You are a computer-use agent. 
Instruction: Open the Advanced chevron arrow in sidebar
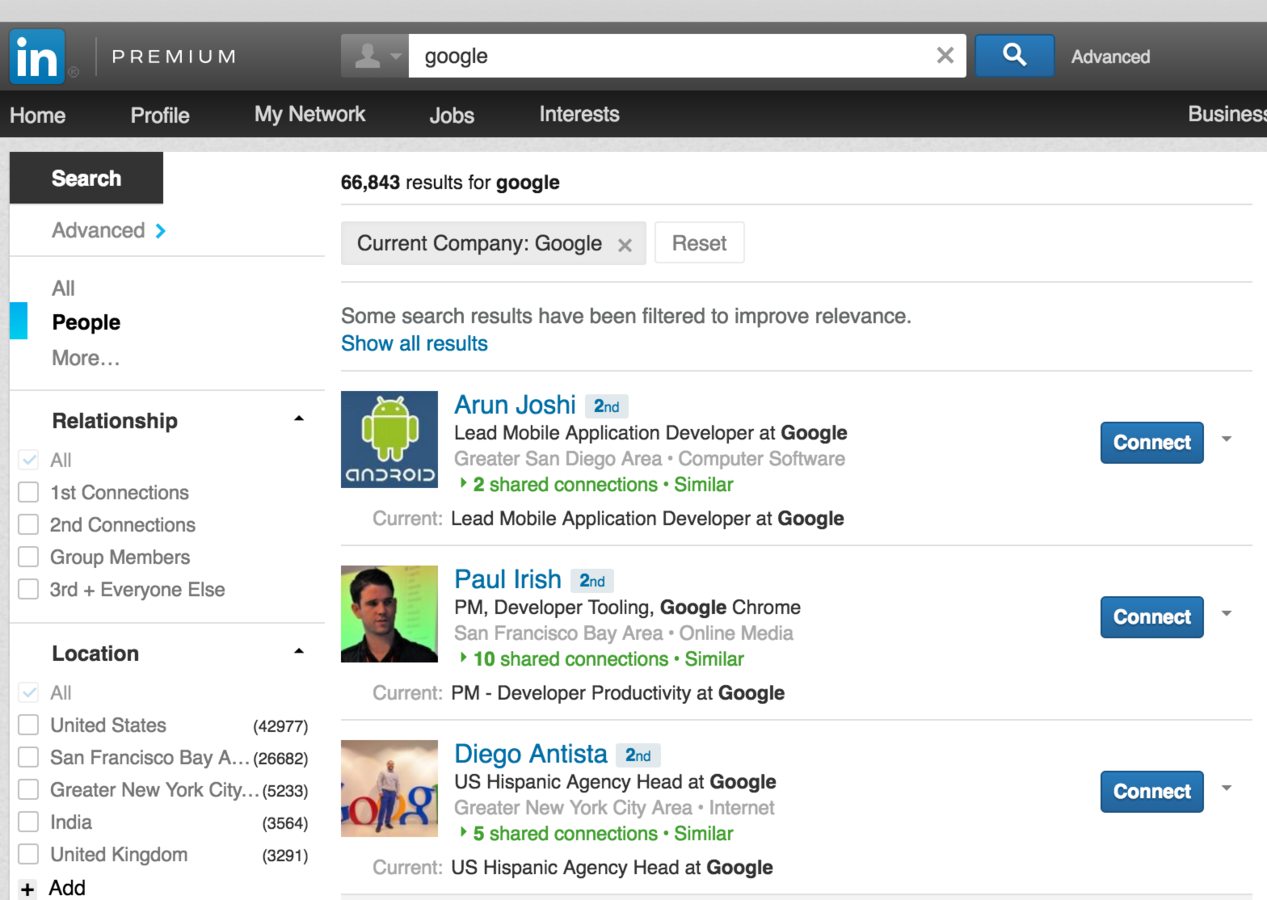pyautogui.click(x=160, y=231)
